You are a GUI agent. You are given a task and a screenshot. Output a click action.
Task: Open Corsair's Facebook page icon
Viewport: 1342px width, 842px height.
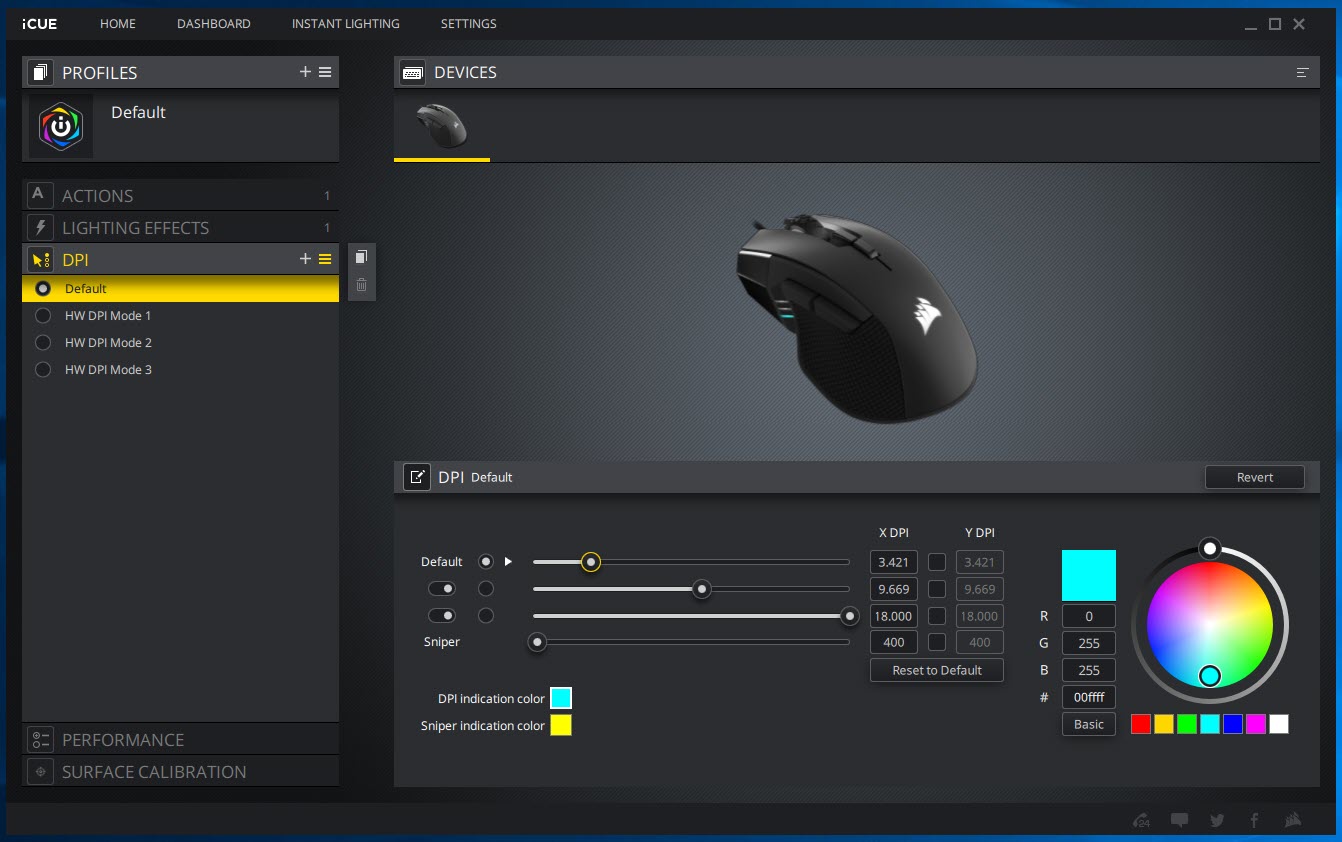(x=1254, y=820)
